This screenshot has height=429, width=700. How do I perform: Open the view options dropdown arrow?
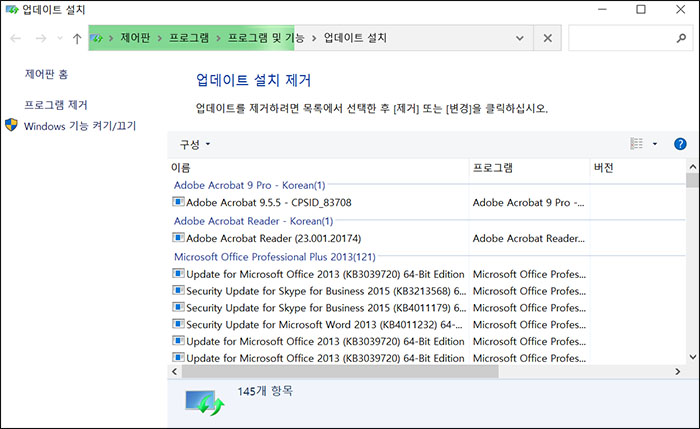coord(655,144)
